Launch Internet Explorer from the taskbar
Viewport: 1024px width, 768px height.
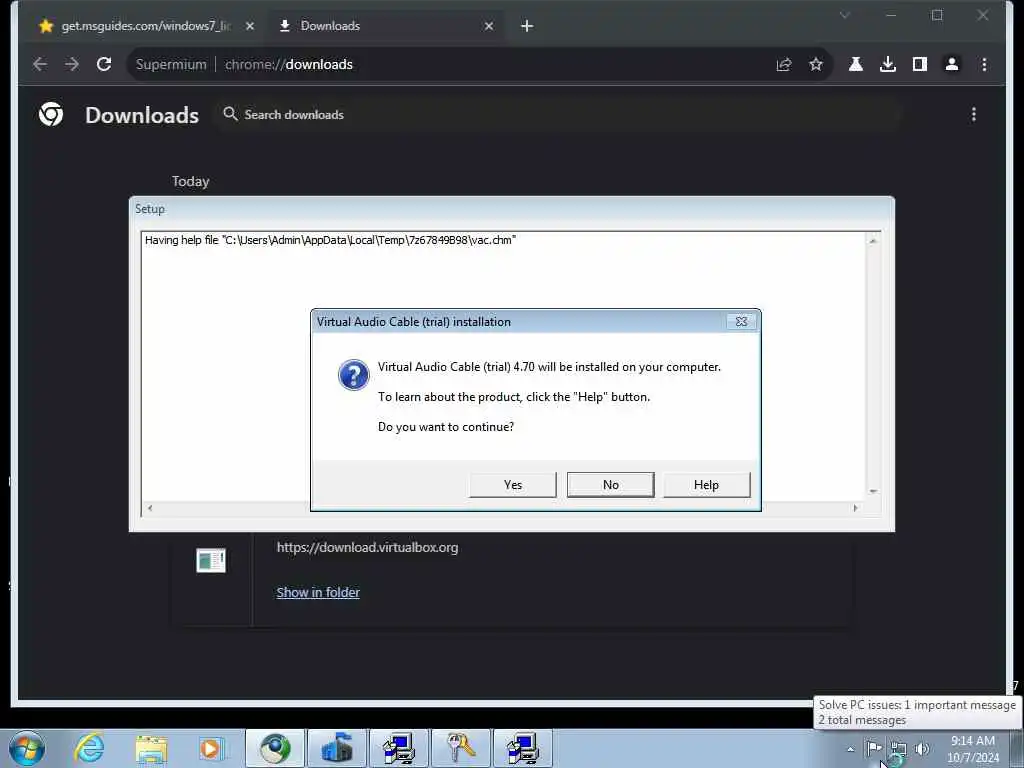click(89, 748)
